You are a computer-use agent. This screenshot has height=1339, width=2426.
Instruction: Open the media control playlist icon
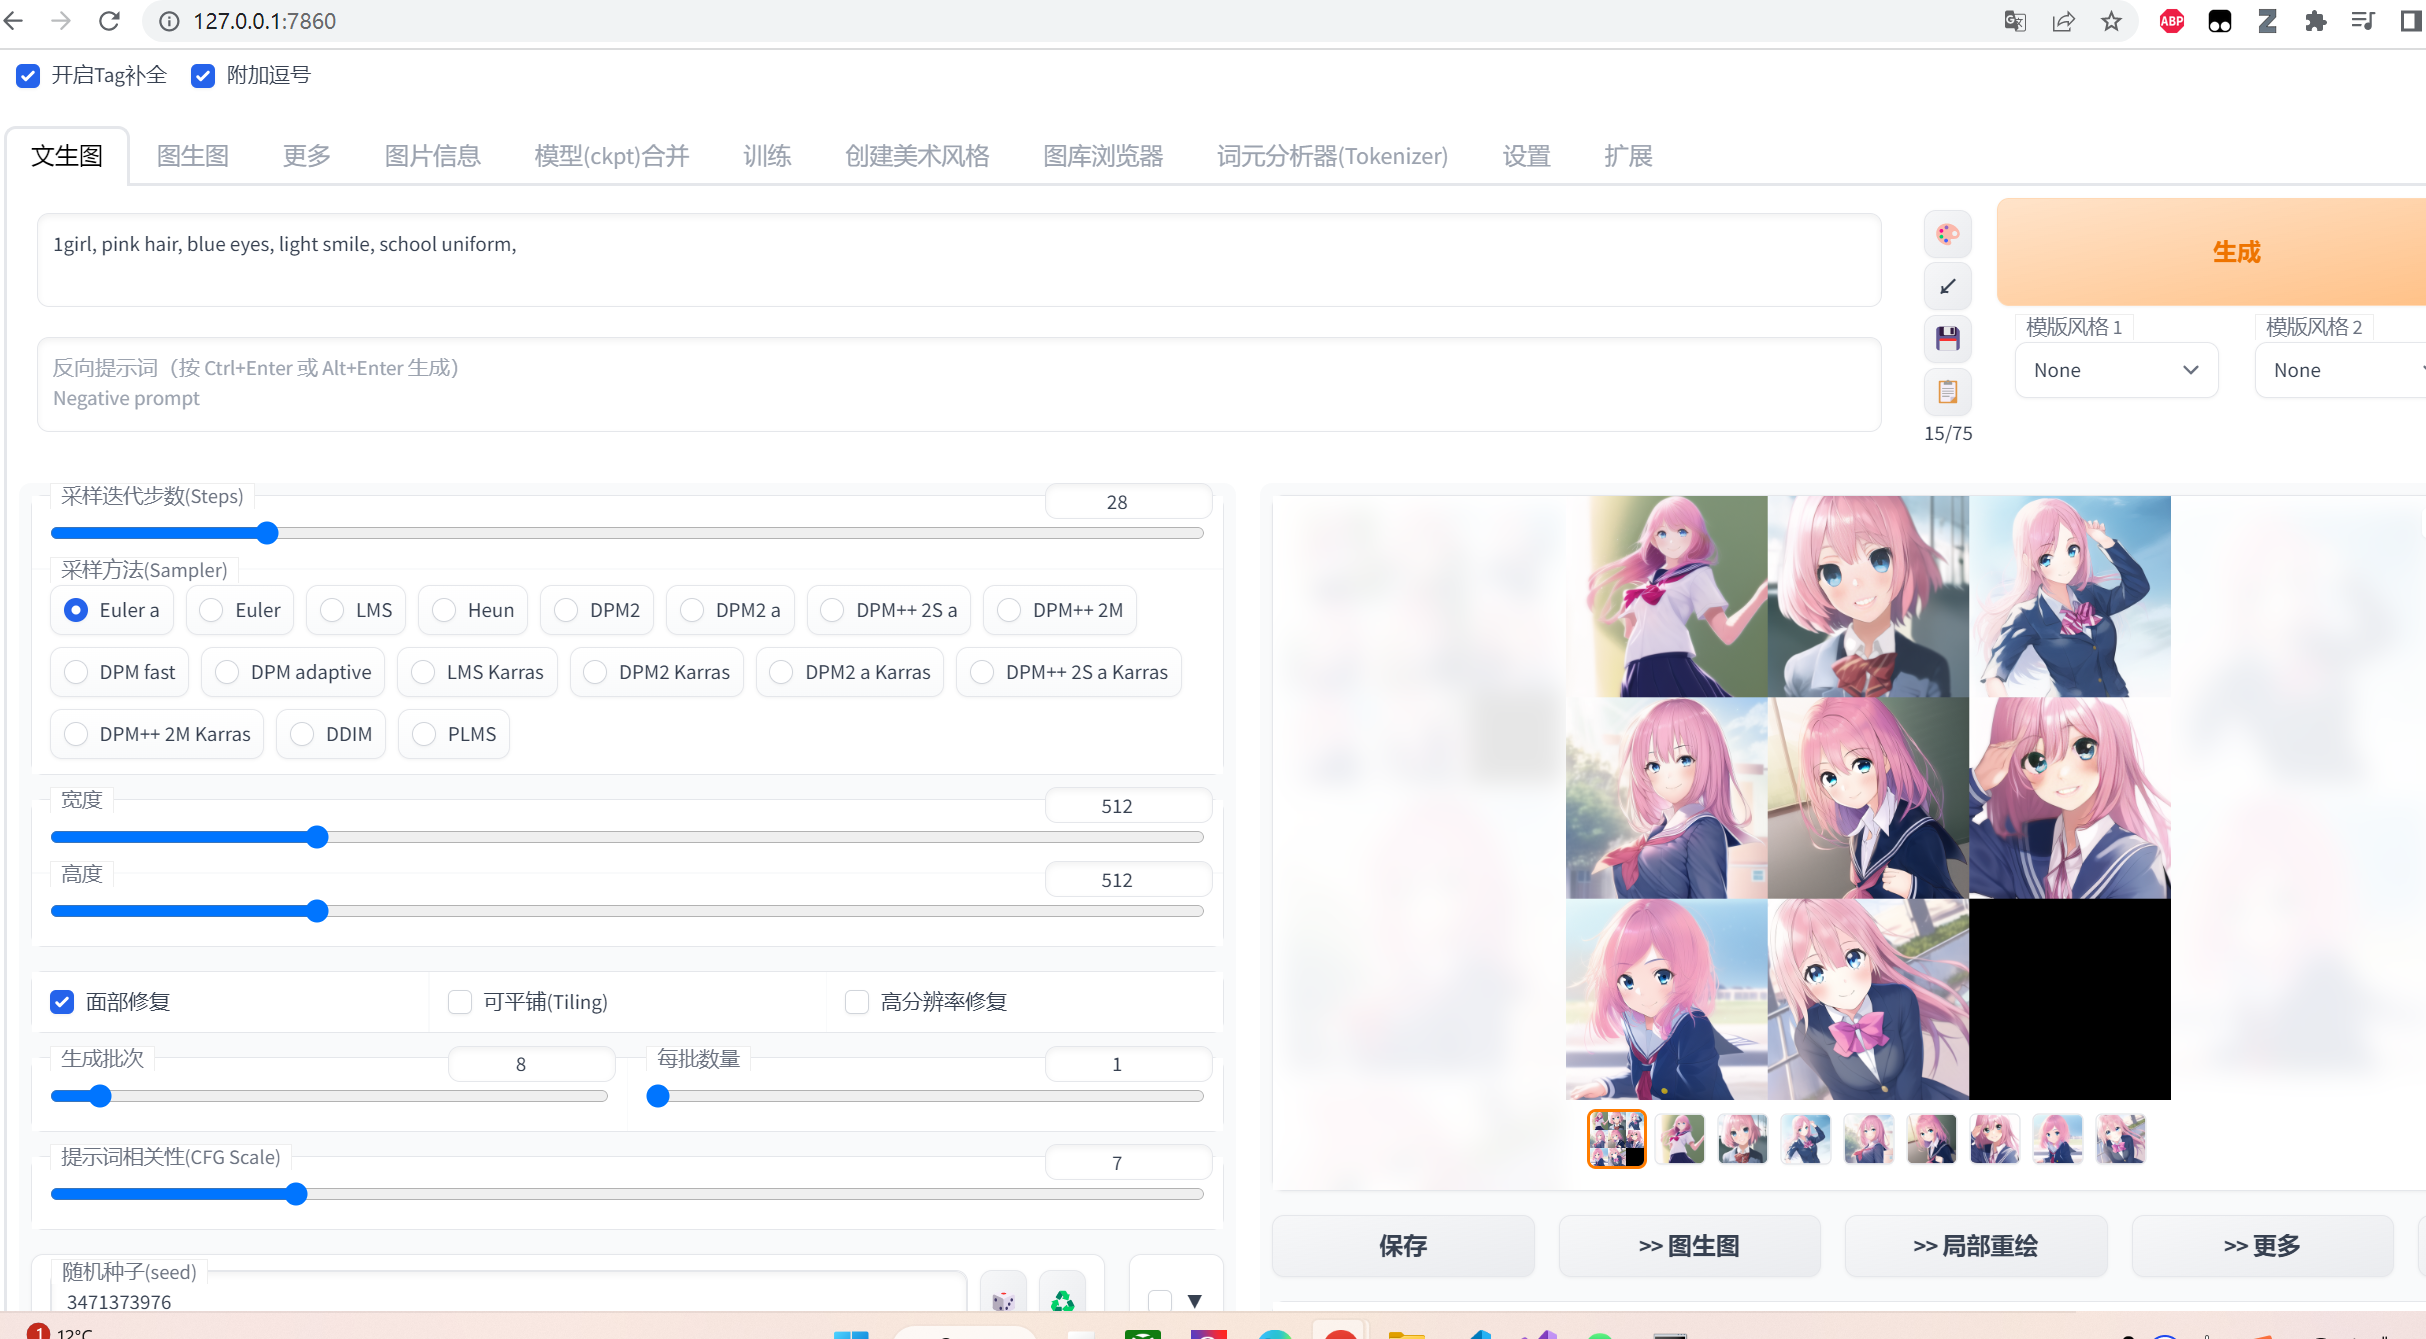click(2363, 21)
